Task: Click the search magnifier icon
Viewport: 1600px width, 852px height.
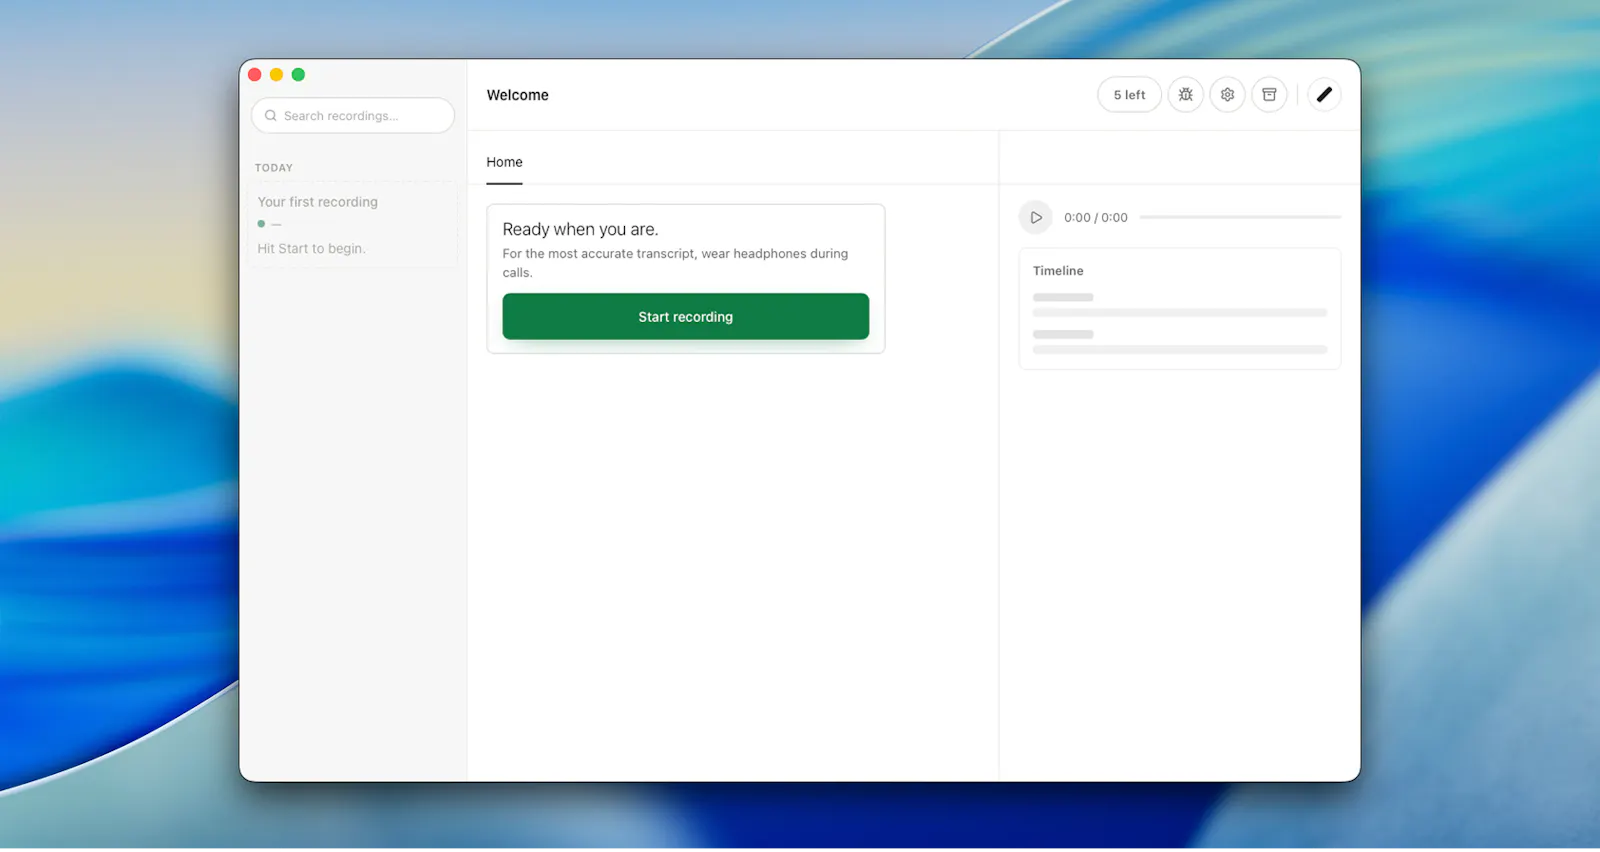Action: 270,116
